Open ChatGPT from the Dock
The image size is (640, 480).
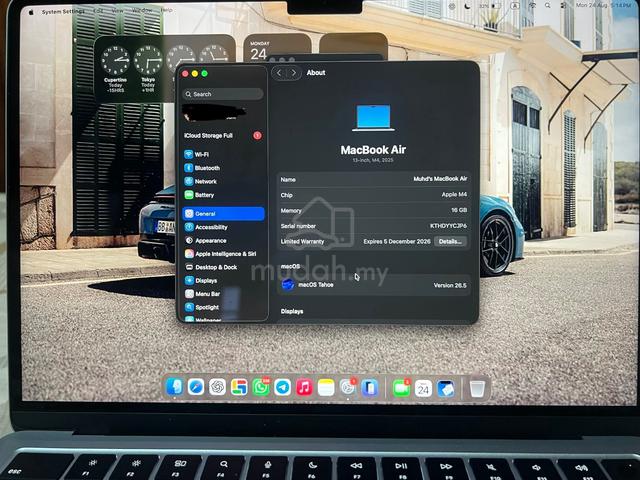click(218, 387)
